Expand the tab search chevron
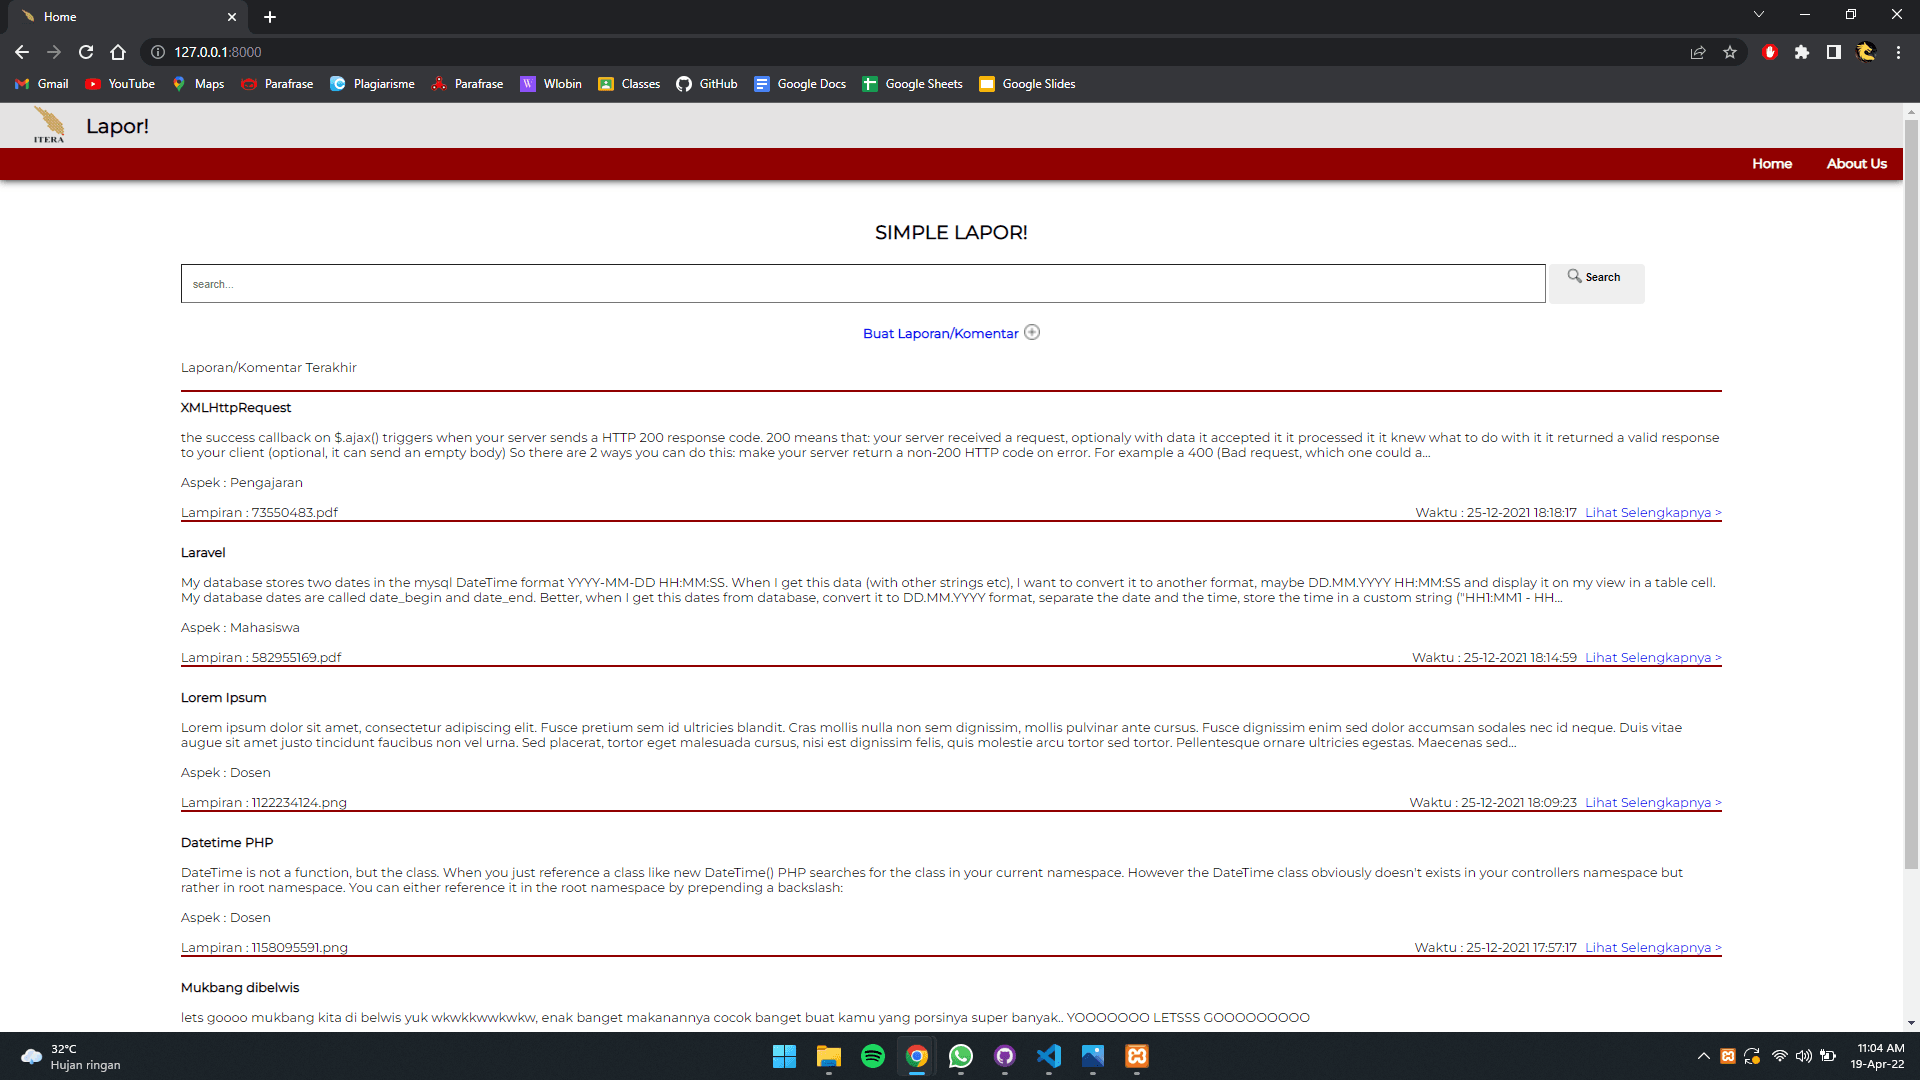Image resolution: width=1920 pixels, height=1080 pixels. [1759, 15]
